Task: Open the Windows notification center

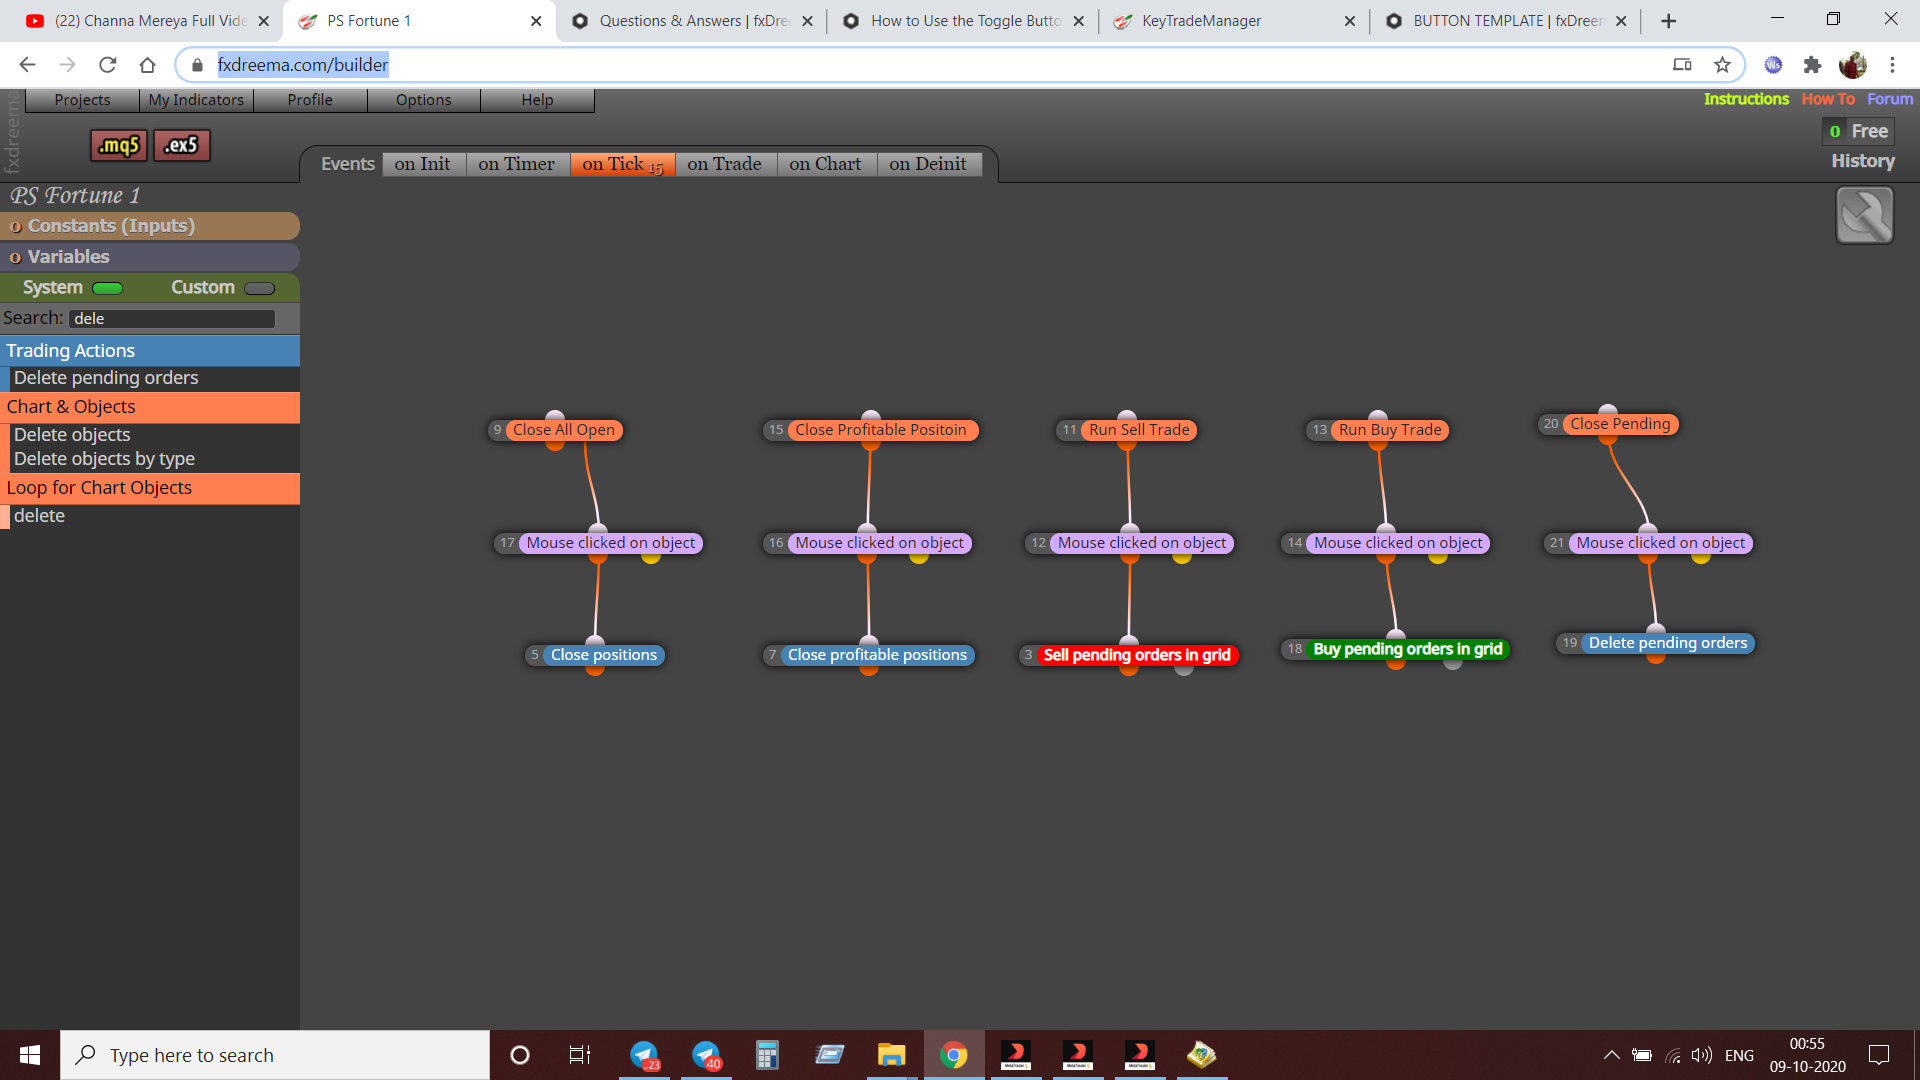Action: pos(1879,1055)
